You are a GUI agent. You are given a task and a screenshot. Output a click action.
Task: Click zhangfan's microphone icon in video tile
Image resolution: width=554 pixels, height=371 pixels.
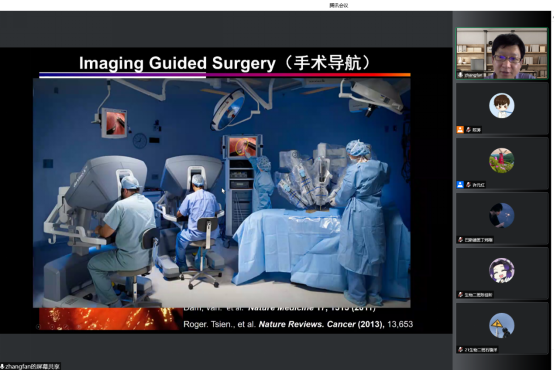(460, 75)
